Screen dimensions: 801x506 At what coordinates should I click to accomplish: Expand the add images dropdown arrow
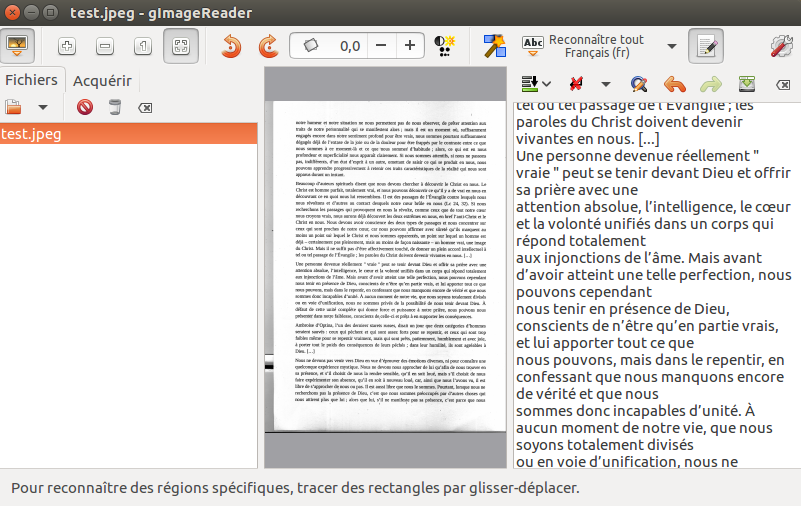pyautogui.click(x=43, y=107)
